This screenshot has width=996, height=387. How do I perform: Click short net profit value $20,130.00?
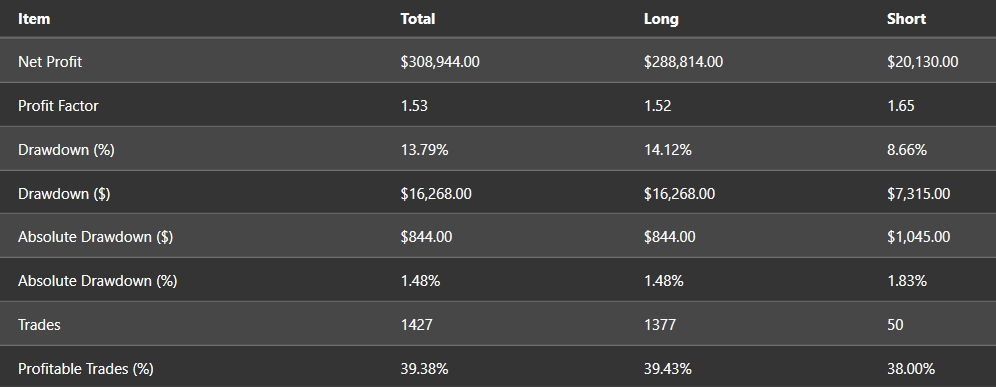[x=922, y=62]
